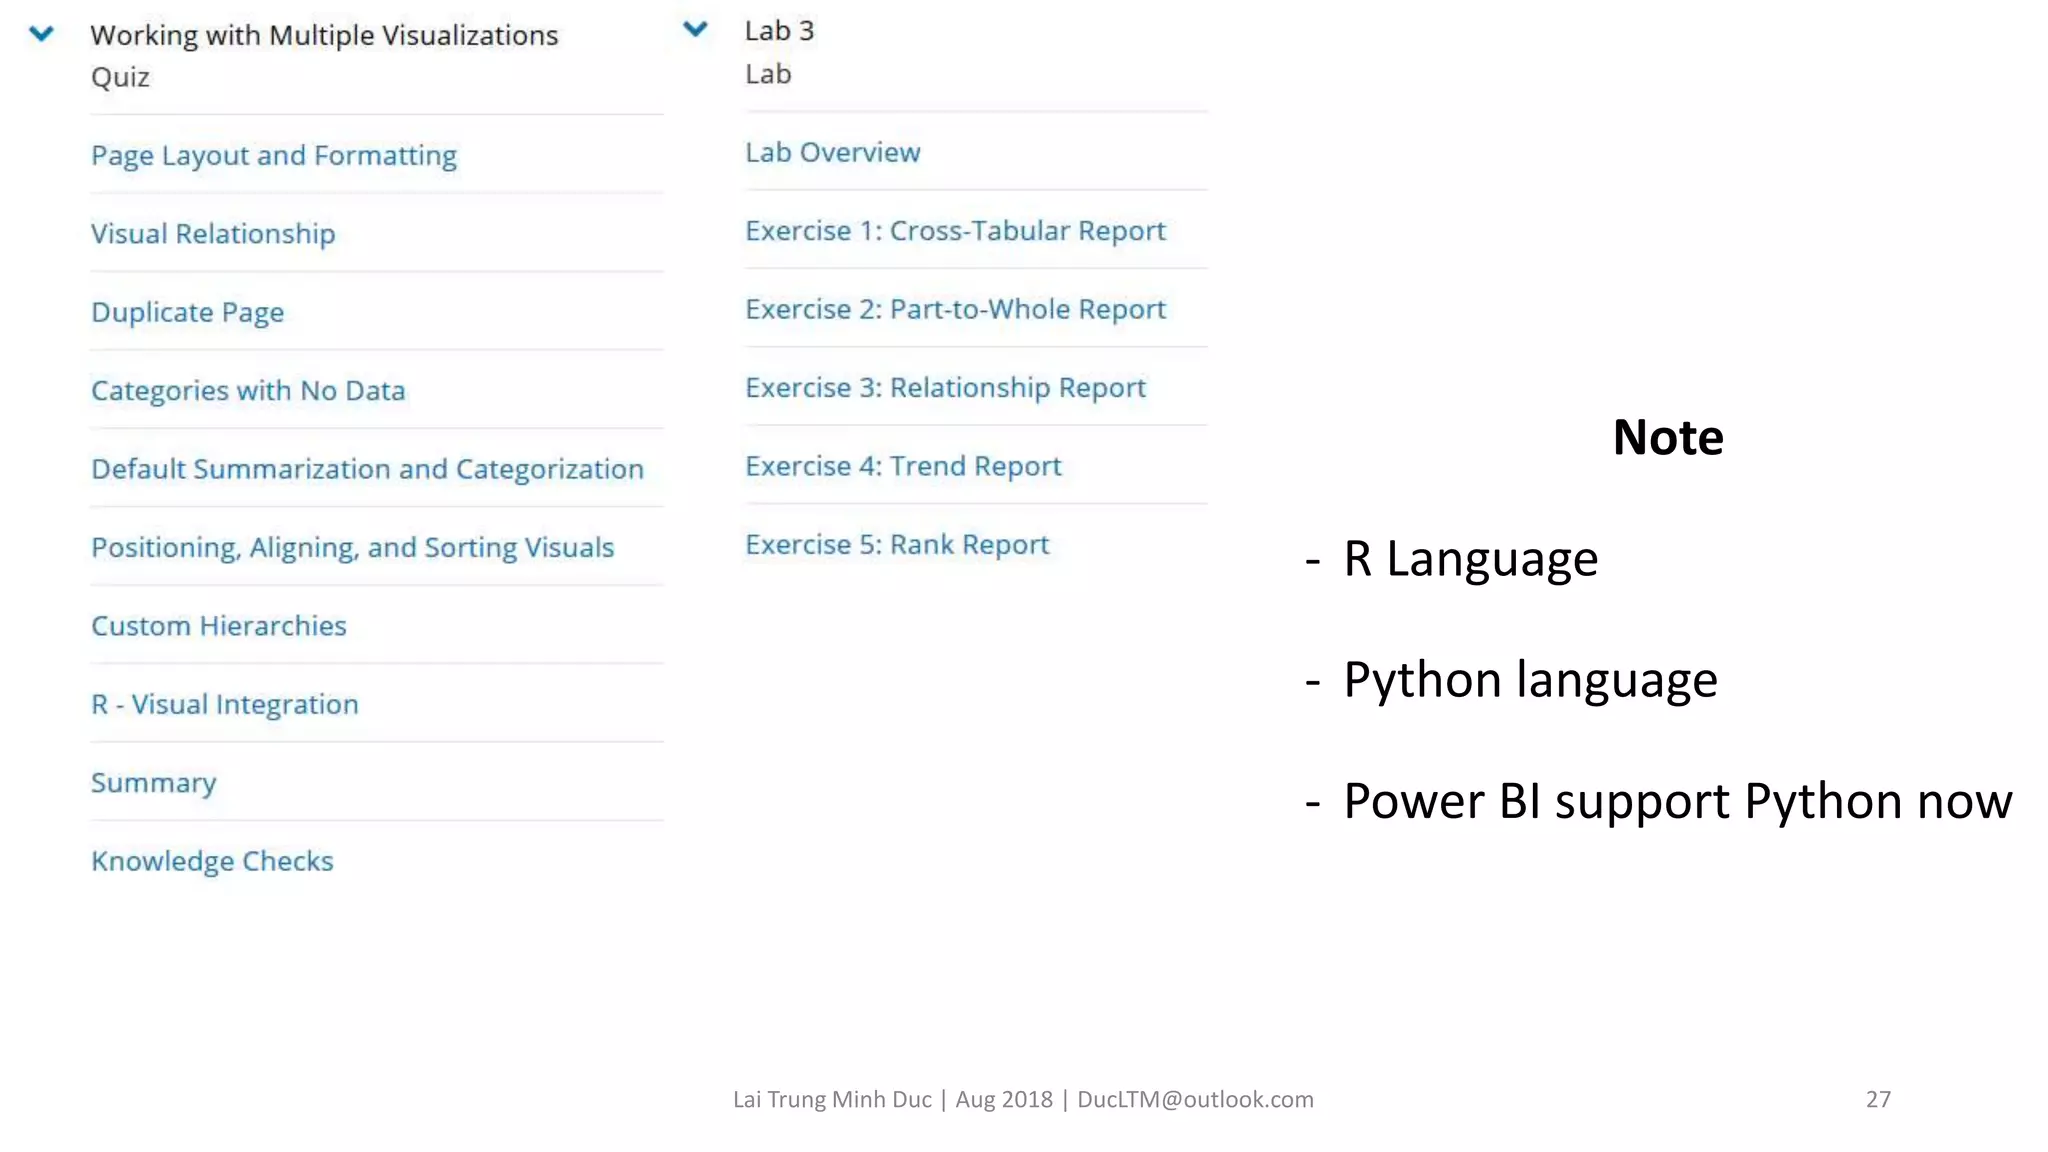Select Positioning, Aligning, and Sorting Visuals

coord(352,548)
